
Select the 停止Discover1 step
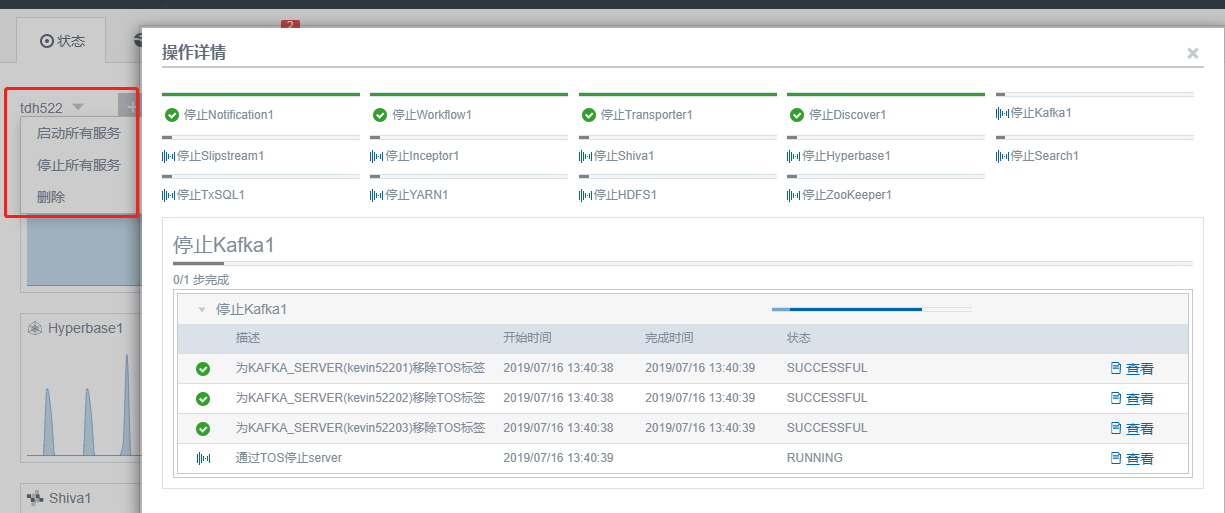(x=846, y=115)
